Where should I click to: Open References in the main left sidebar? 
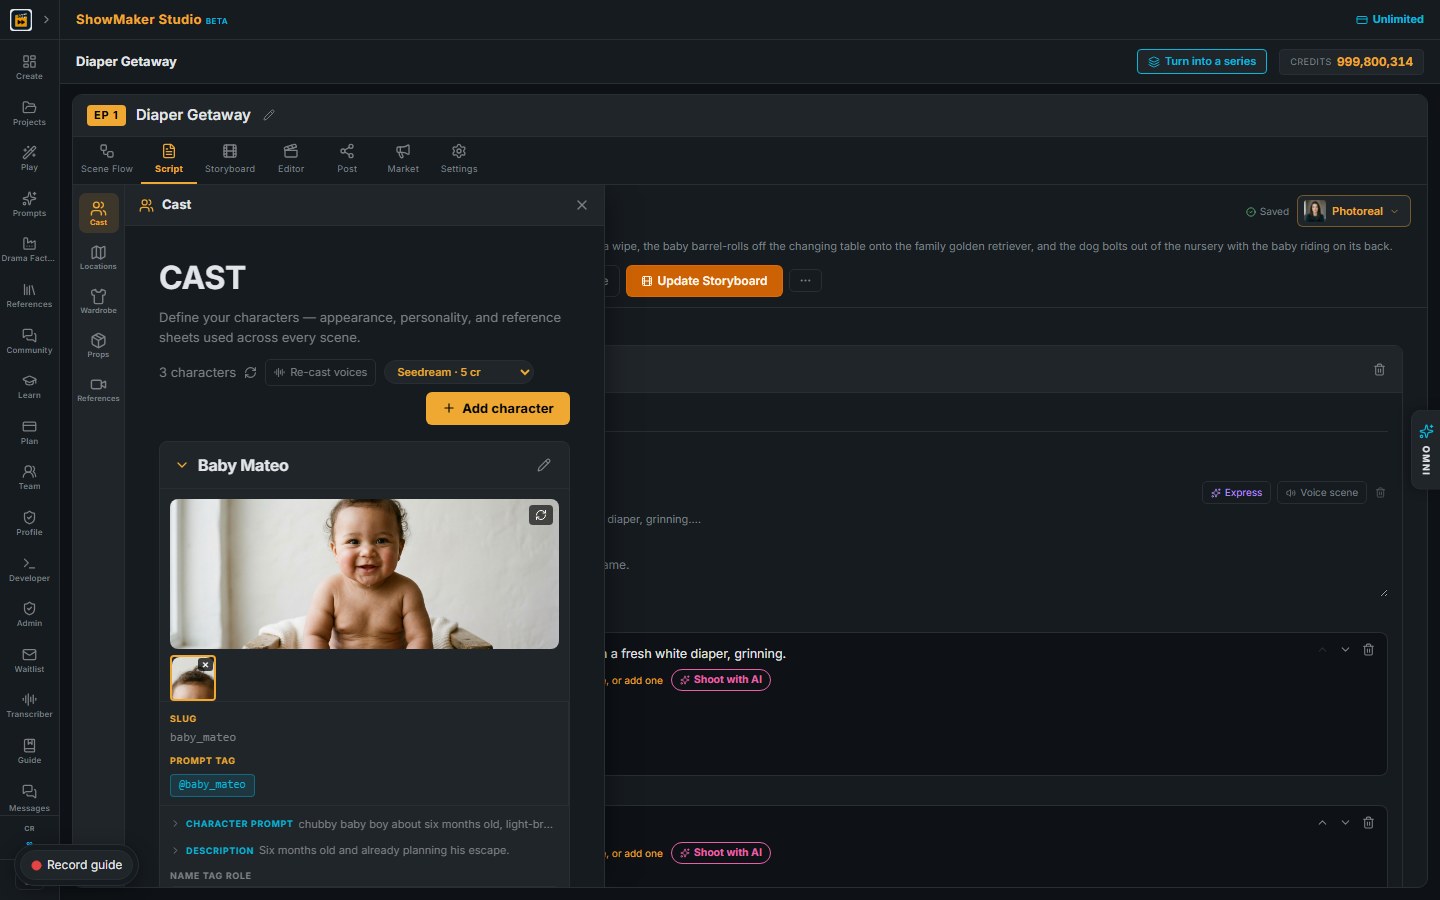click(29, 295)
